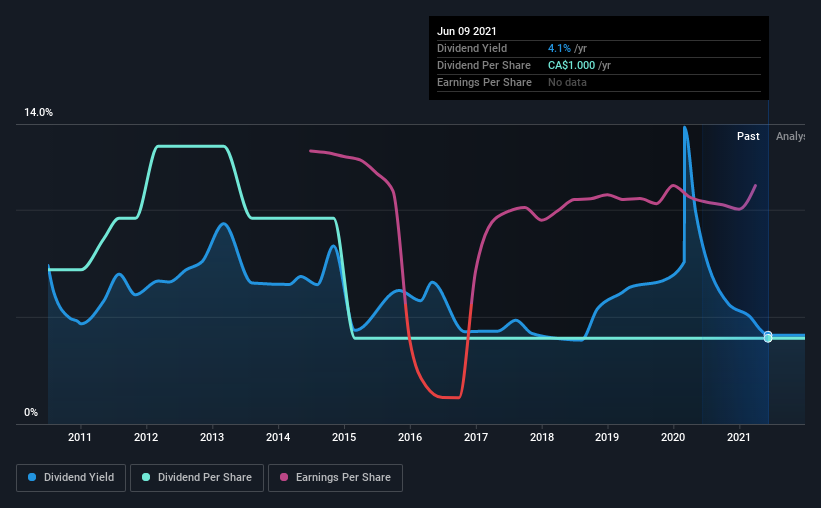Click the pink dot in Earnings Per Share legend
Image resolution: width=821 pixels, height=508 pixels.
[284, 478]
